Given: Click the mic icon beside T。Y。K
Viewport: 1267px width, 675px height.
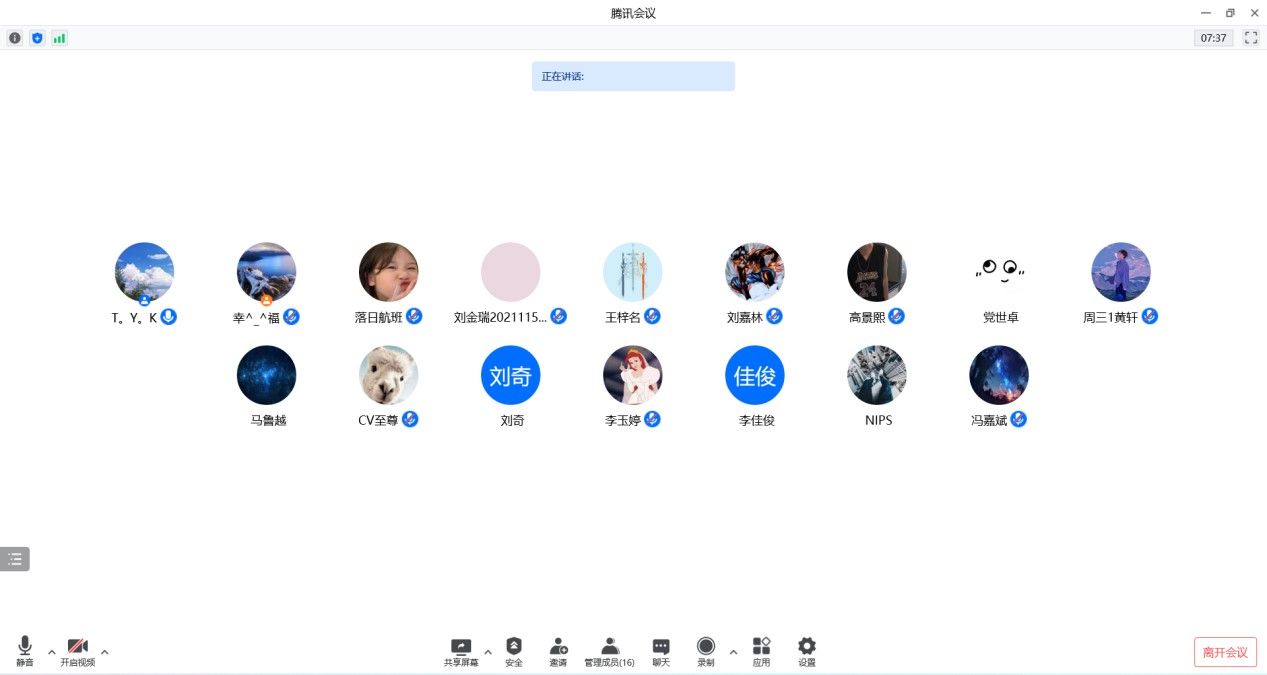Looking at the screenshot, I should pos(169,317).
